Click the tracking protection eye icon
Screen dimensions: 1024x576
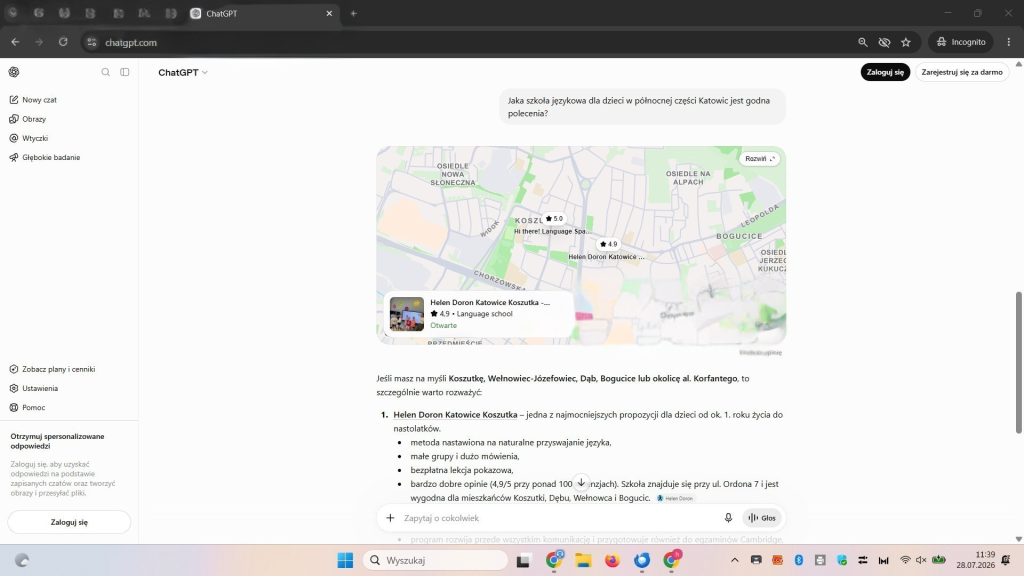tap(884, 42)
